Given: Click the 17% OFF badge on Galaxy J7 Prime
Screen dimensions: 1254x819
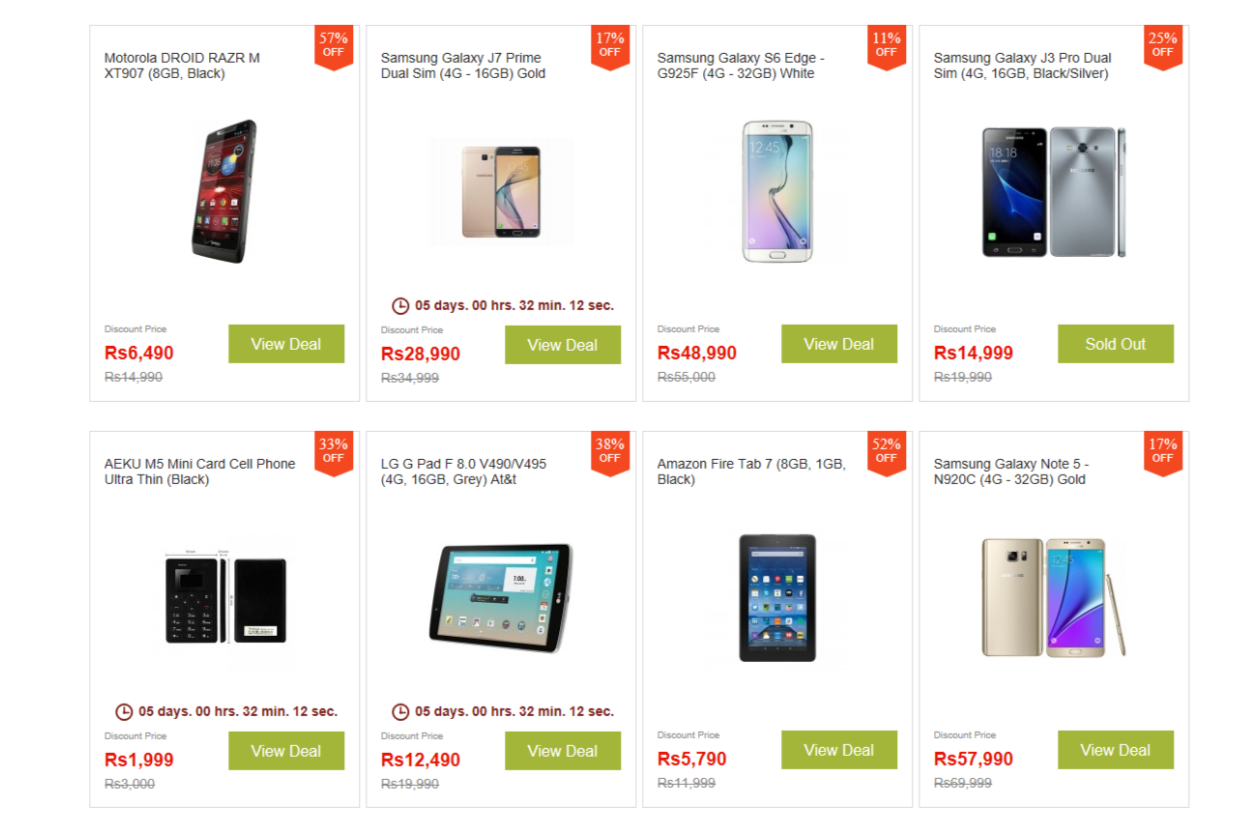Looking at the screenshot, I should (x=609, y=46).
